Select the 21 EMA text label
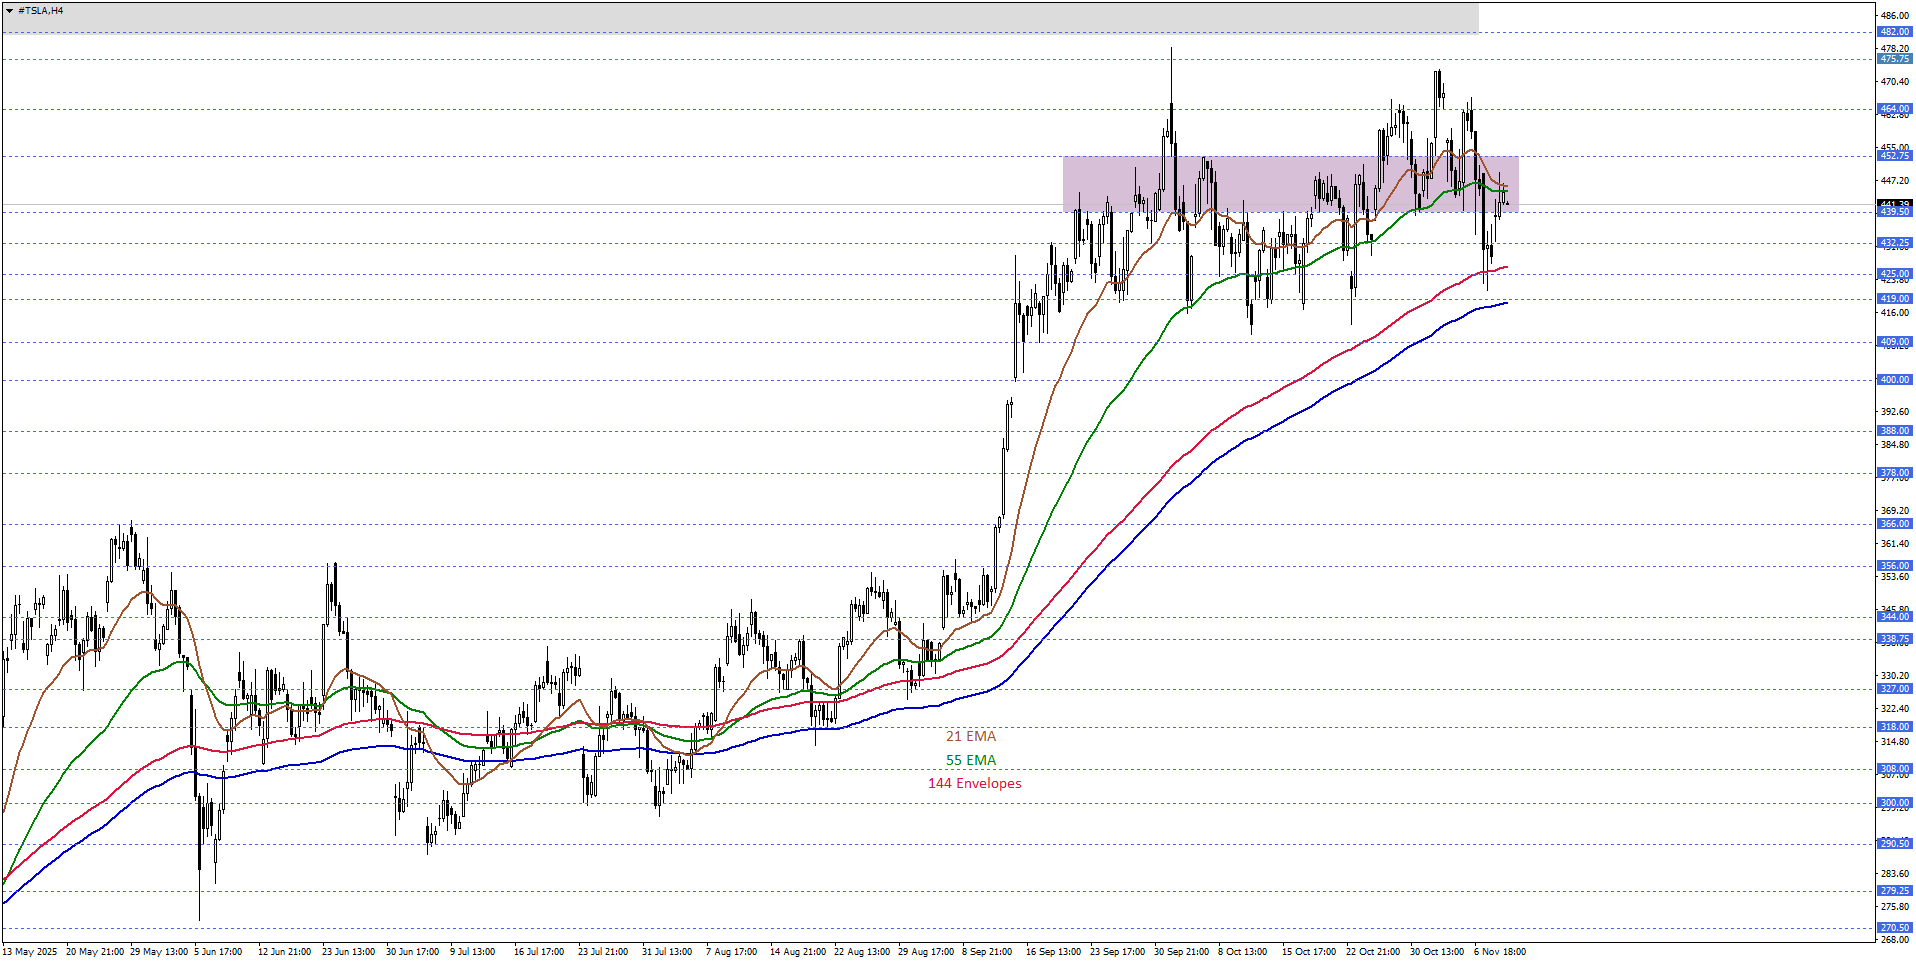This screenshot has height=963, width=1916. click(970, 736)
